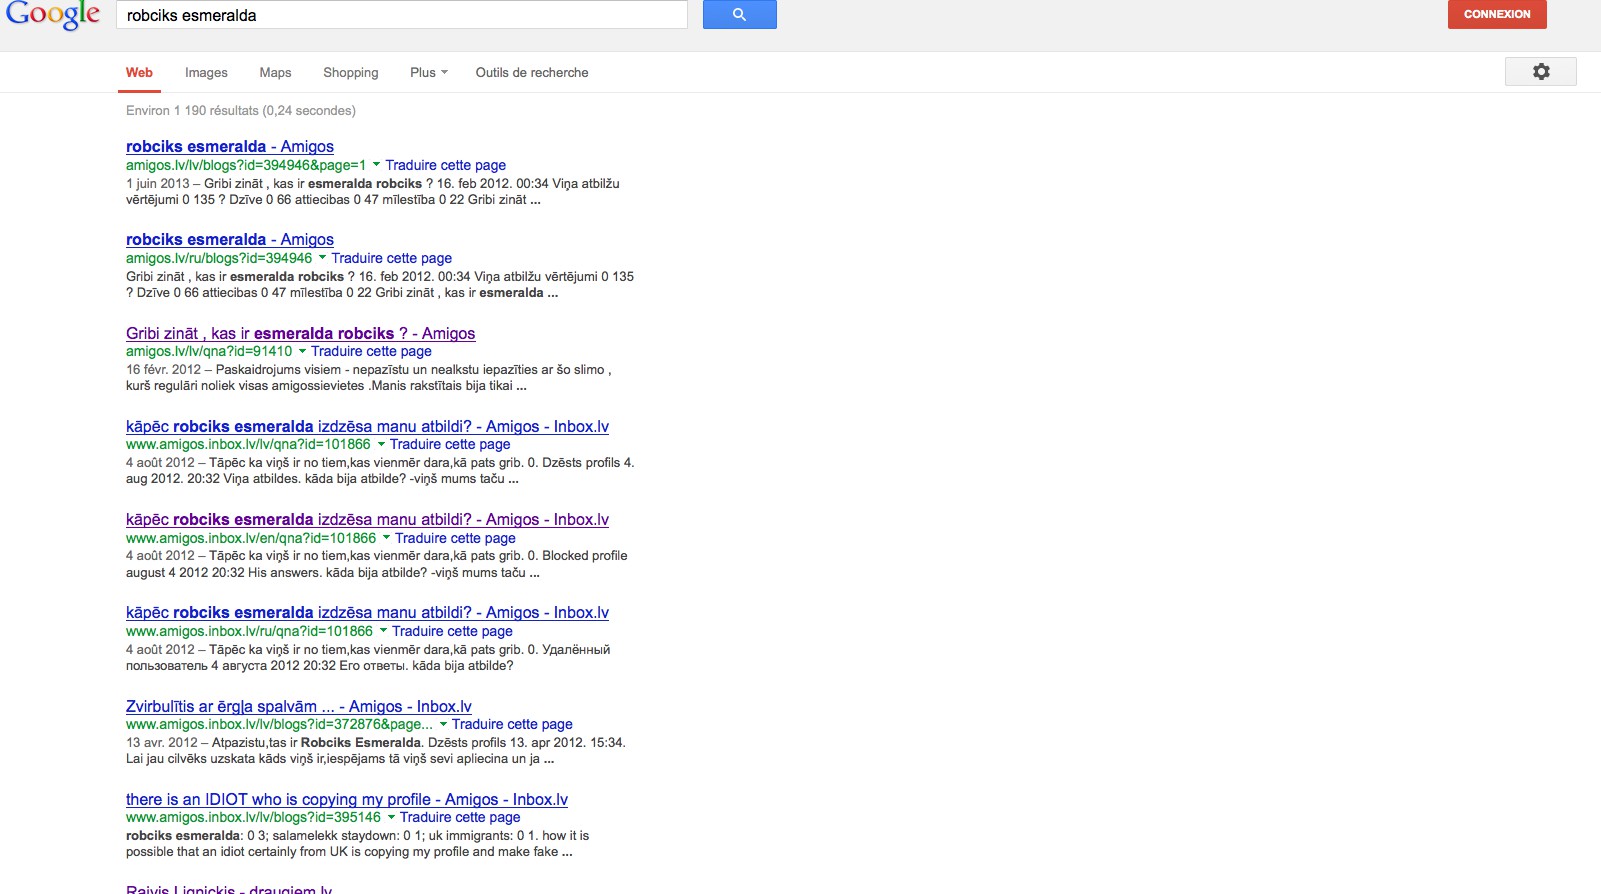Click snippet starting 16 févr. 2012 – Paskaidrojums
This screenshot has width=1601, height=894.
(369, 377)
